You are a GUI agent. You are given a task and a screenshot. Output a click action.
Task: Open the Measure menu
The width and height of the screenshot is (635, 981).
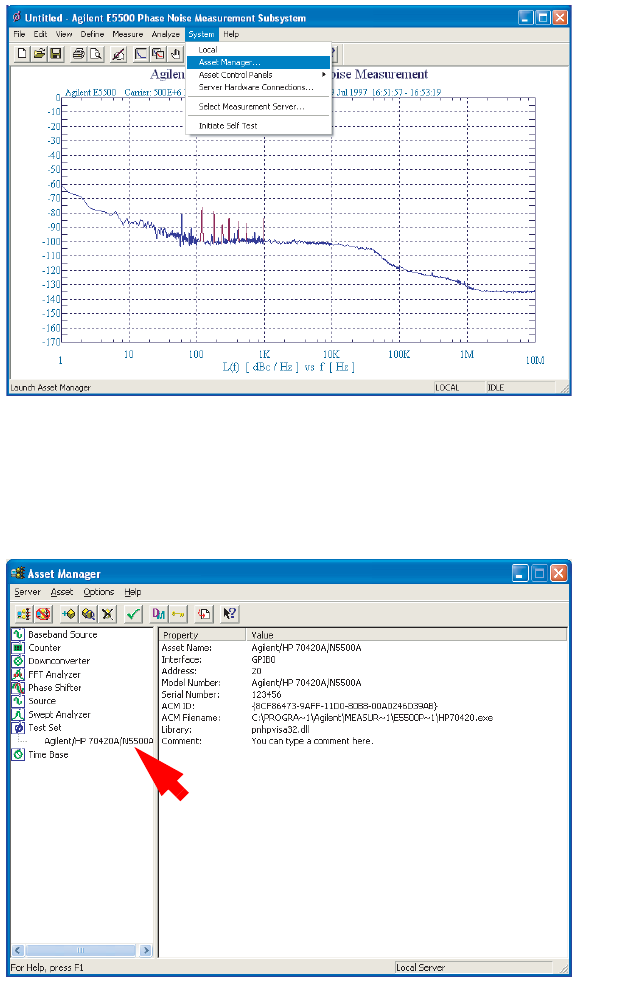click(x=127, y=34)
